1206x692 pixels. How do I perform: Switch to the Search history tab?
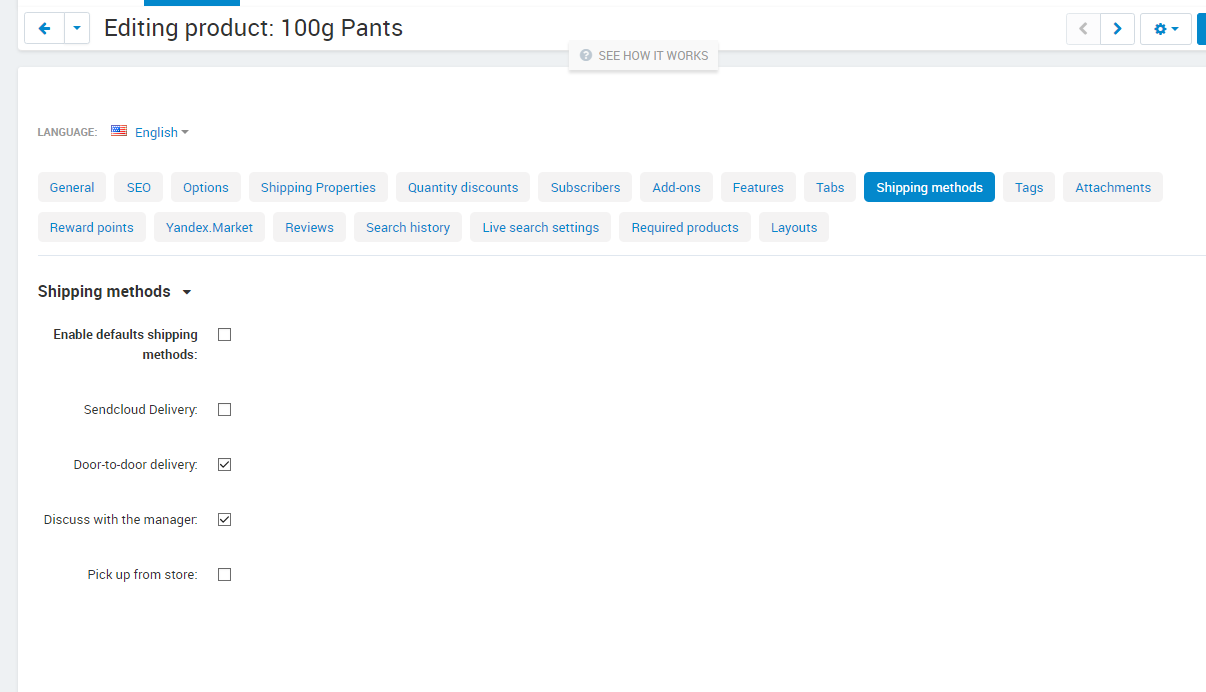(x=408, y=227)
